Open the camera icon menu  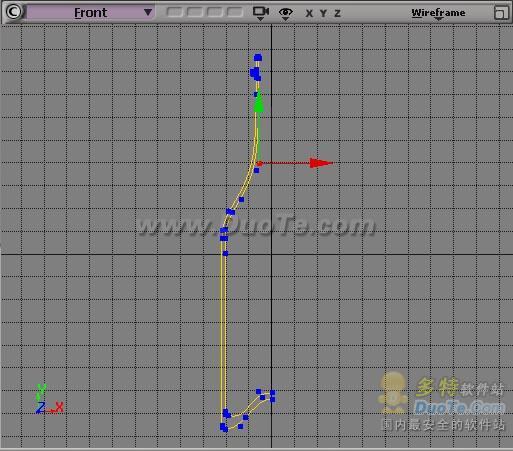coord(261,13)
